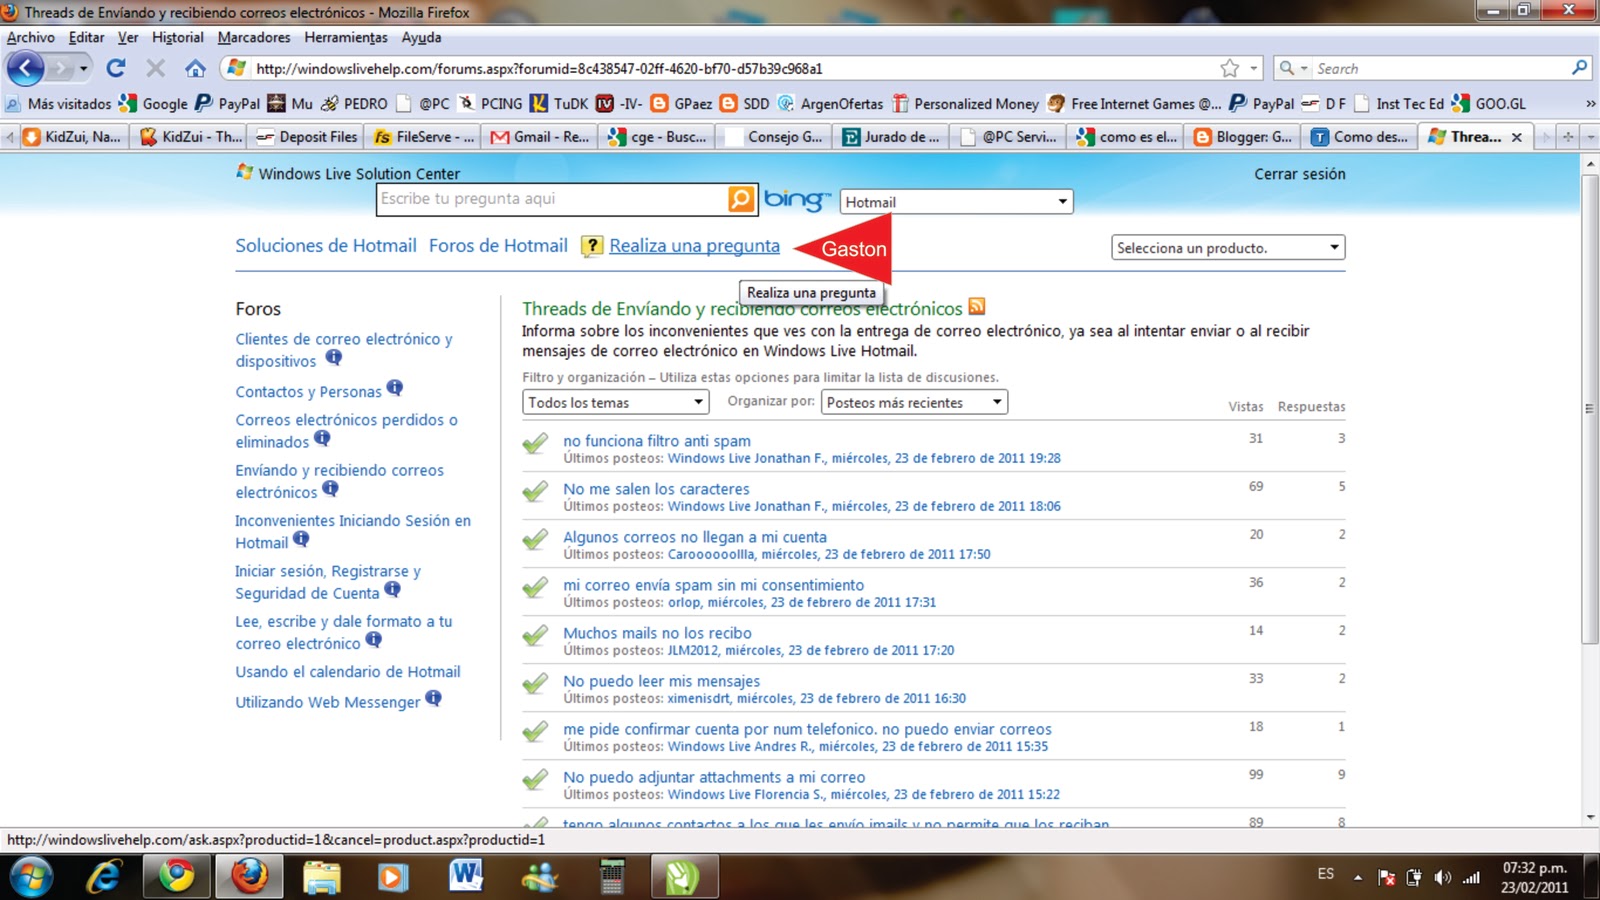Open the GPaez Blogger bookmark
Image resolution: width=1600 pixels, height=900 pixels.
click(x=681, y=103)
